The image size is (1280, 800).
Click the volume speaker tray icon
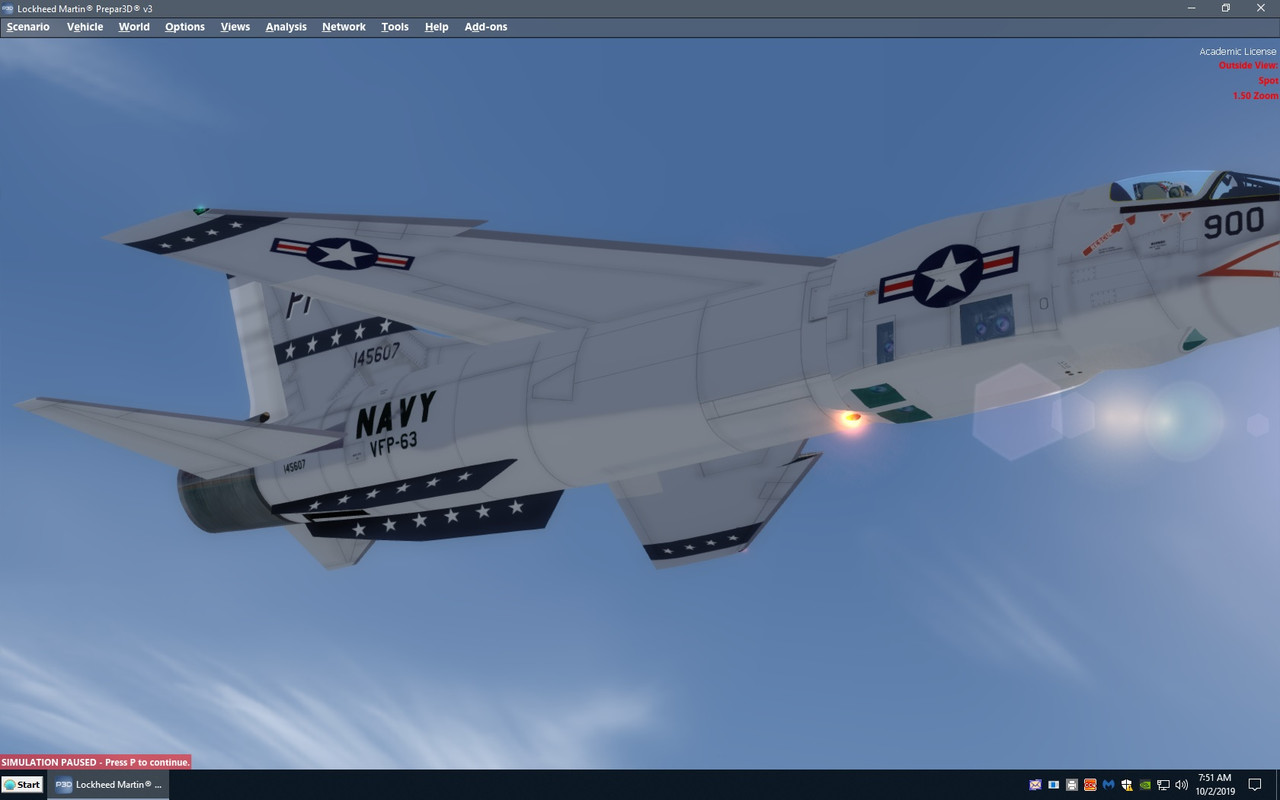point(1182,785)
